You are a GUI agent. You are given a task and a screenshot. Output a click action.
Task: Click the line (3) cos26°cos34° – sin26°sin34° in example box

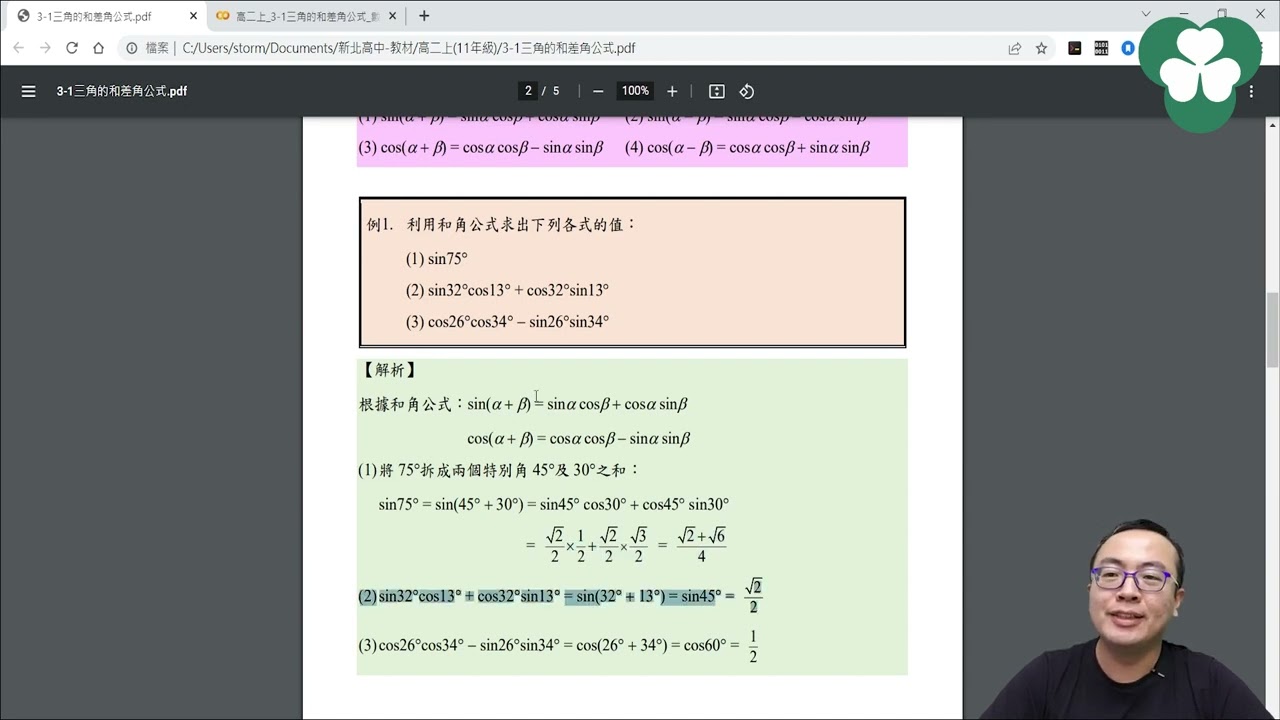(507, 322)
